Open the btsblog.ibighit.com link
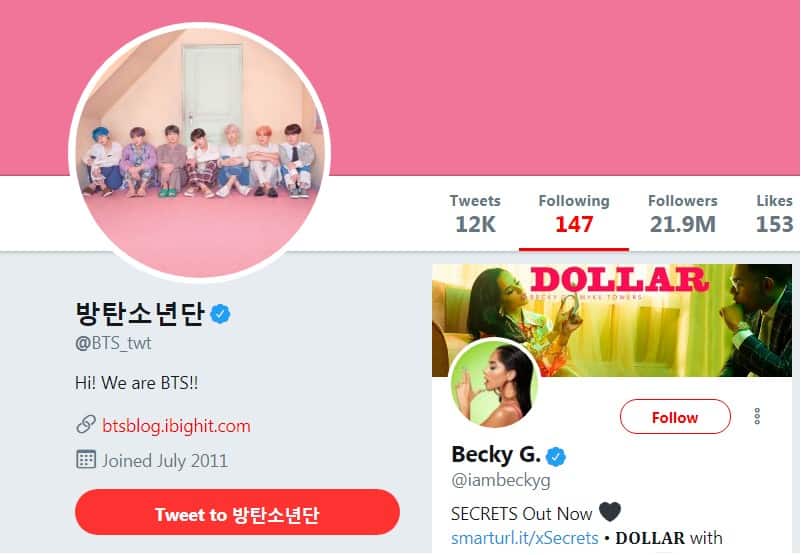Image resolution: width=801 pixels, height=555 pixels. click(x=176, y=426)
